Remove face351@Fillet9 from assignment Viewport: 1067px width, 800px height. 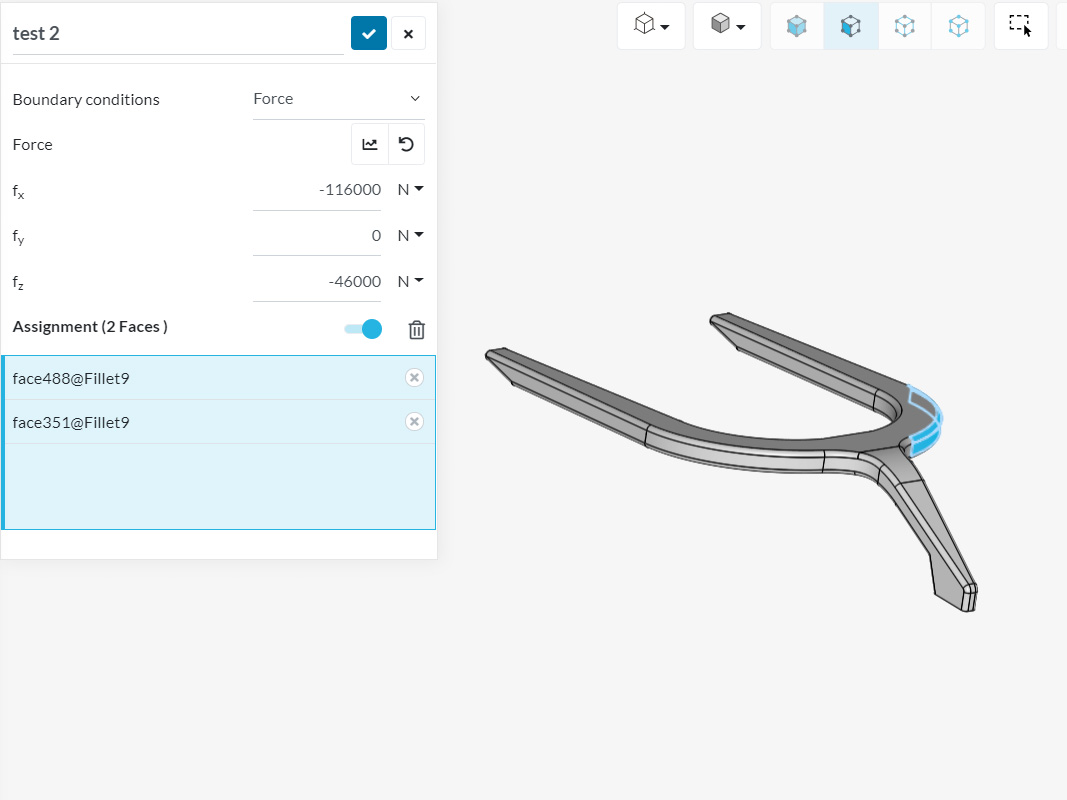coord(414,422)
